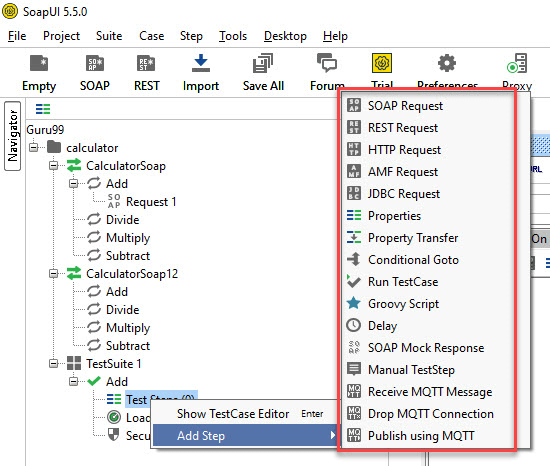Click the Proxy toolbar icon

[x=517, y=63]
